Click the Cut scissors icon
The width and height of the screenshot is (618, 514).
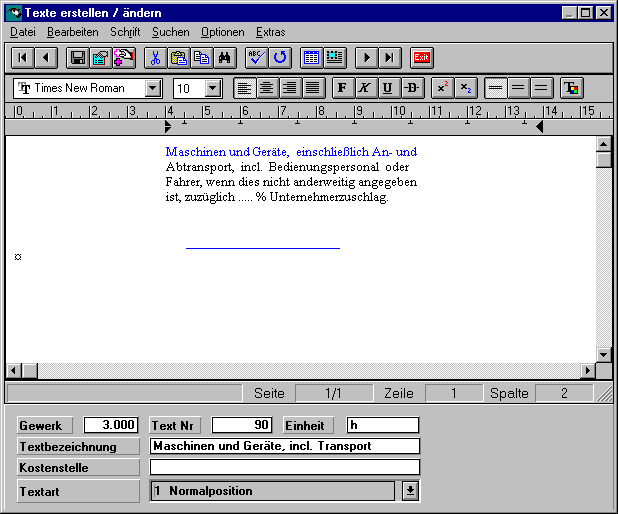click(x=155, y=58)
